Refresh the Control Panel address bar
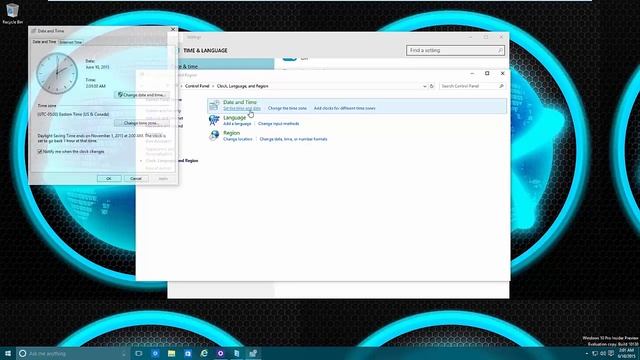The image size is (640, 360). click(x=431, y=86)
